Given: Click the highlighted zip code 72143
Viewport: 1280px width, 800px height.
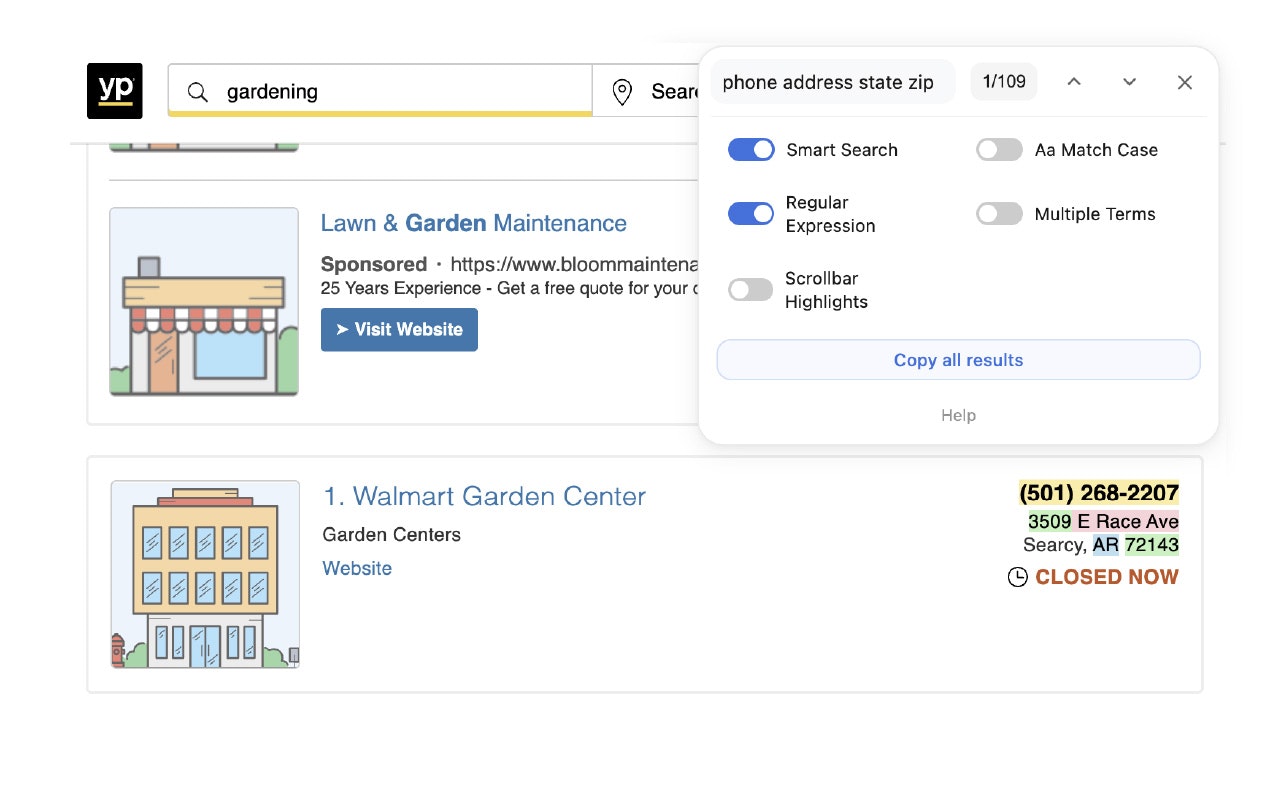Looking at the screenshot, I should pos(1152,545).
